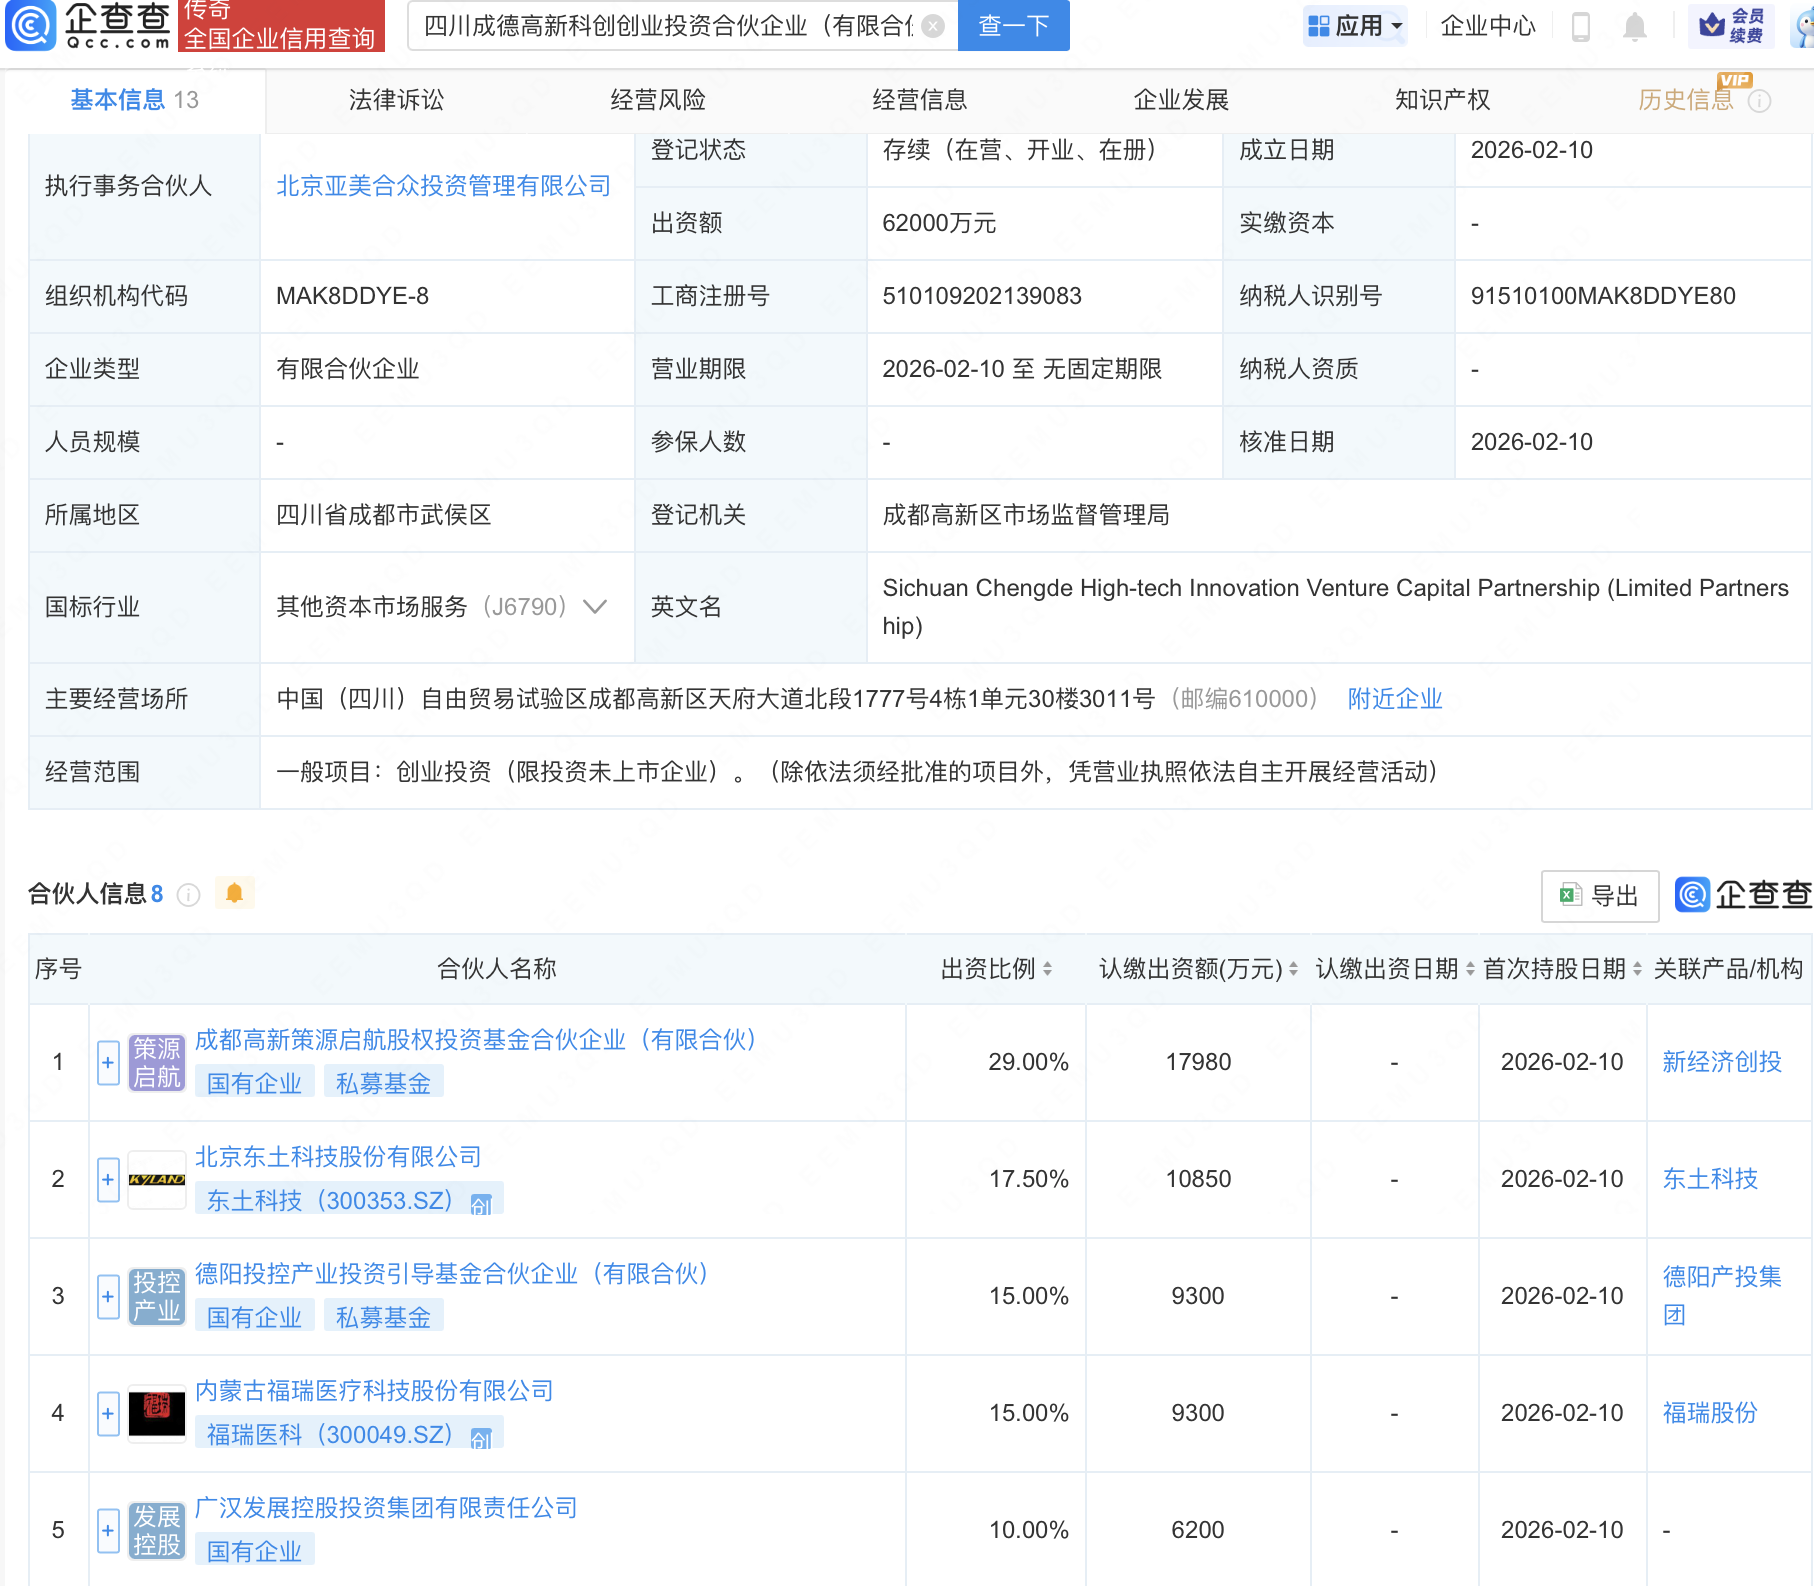
Task: Click the 查一下 search button
Action: coord(1013,26)
